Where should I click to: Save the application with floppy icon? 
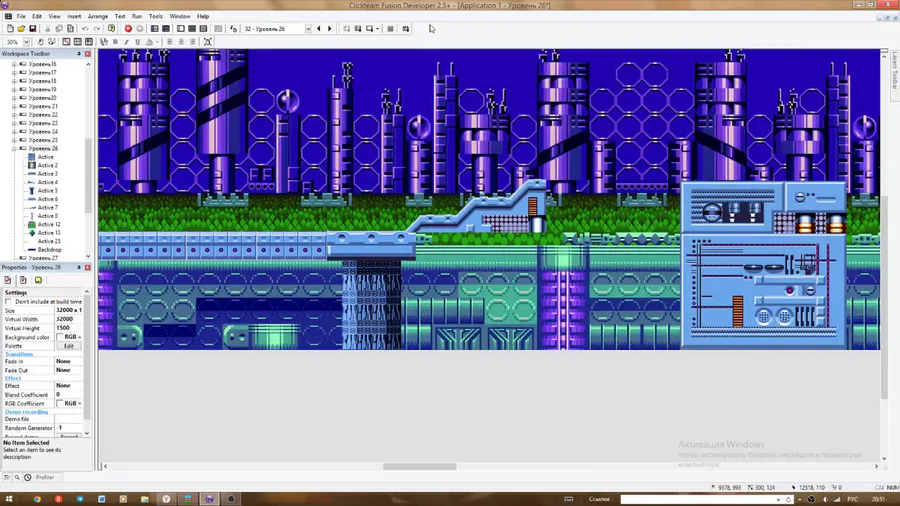coord(33,29)
